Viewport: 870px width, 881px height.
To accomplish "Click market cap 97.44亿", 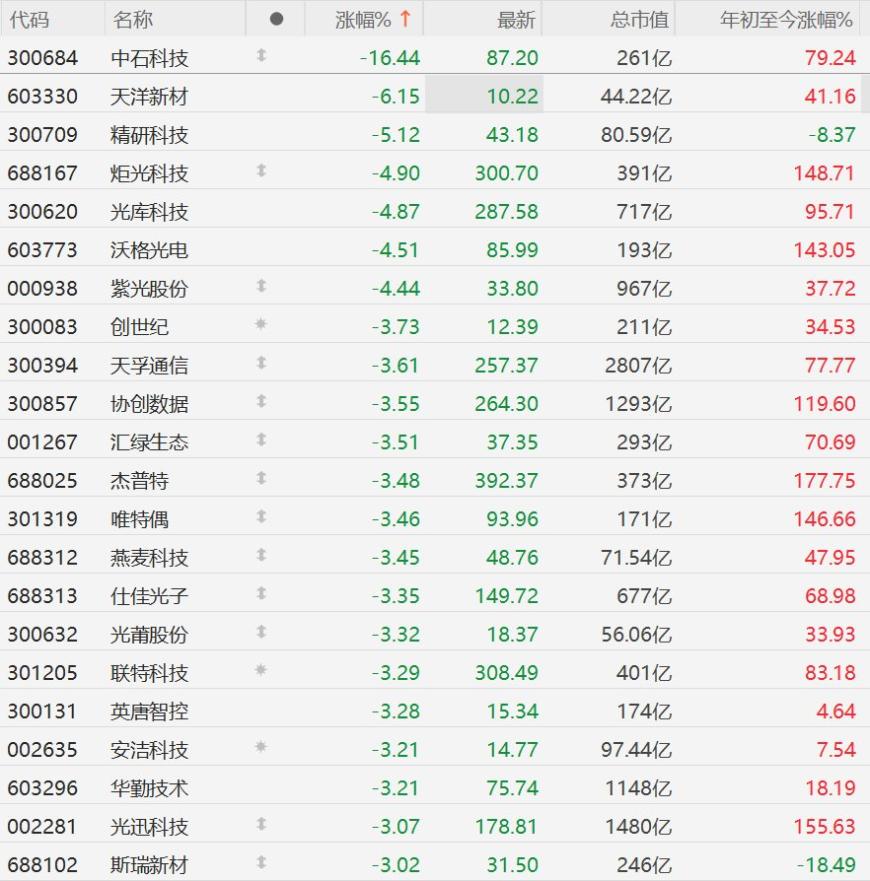I will [636, 750].
